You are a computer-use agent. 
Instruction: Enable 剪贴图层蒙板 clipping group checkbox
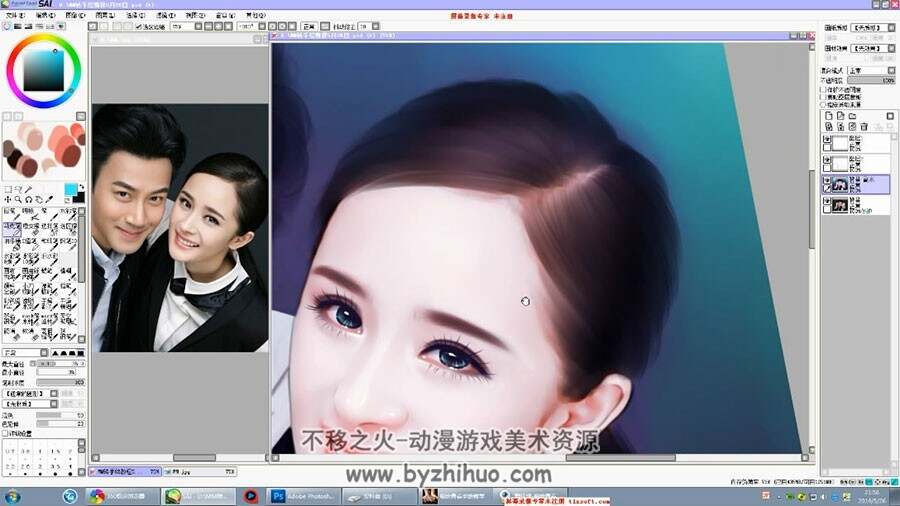pos(823,98)
